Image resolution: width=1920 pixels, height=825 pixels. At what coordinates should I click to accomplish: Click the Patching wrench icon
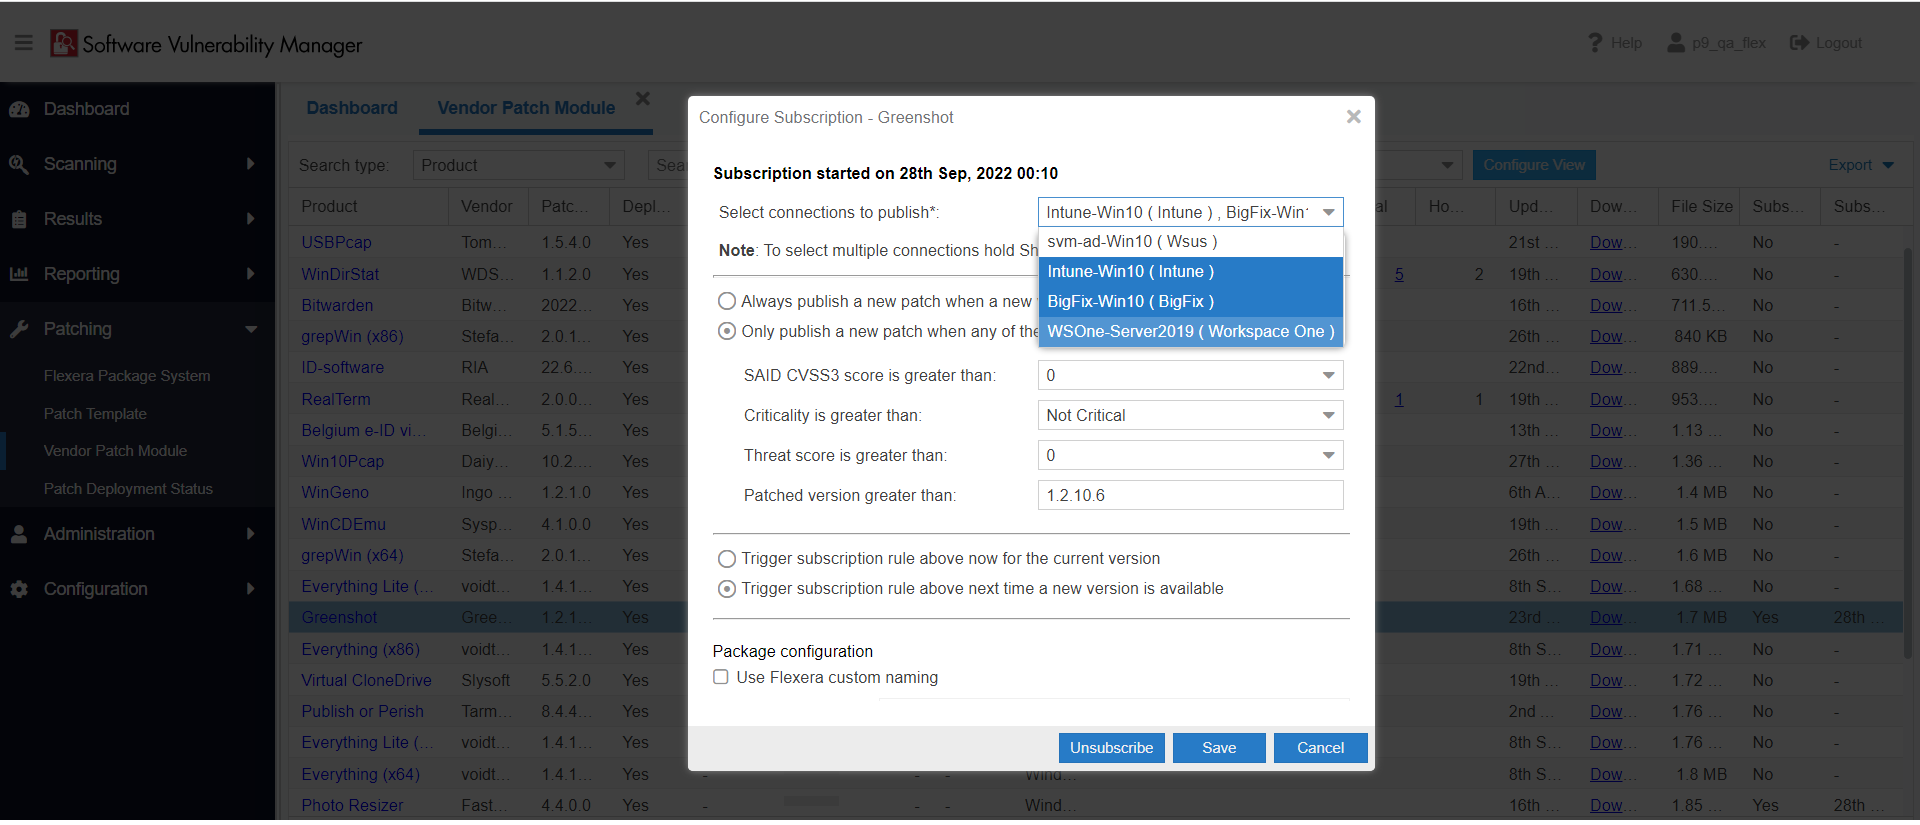click(19, 329)
